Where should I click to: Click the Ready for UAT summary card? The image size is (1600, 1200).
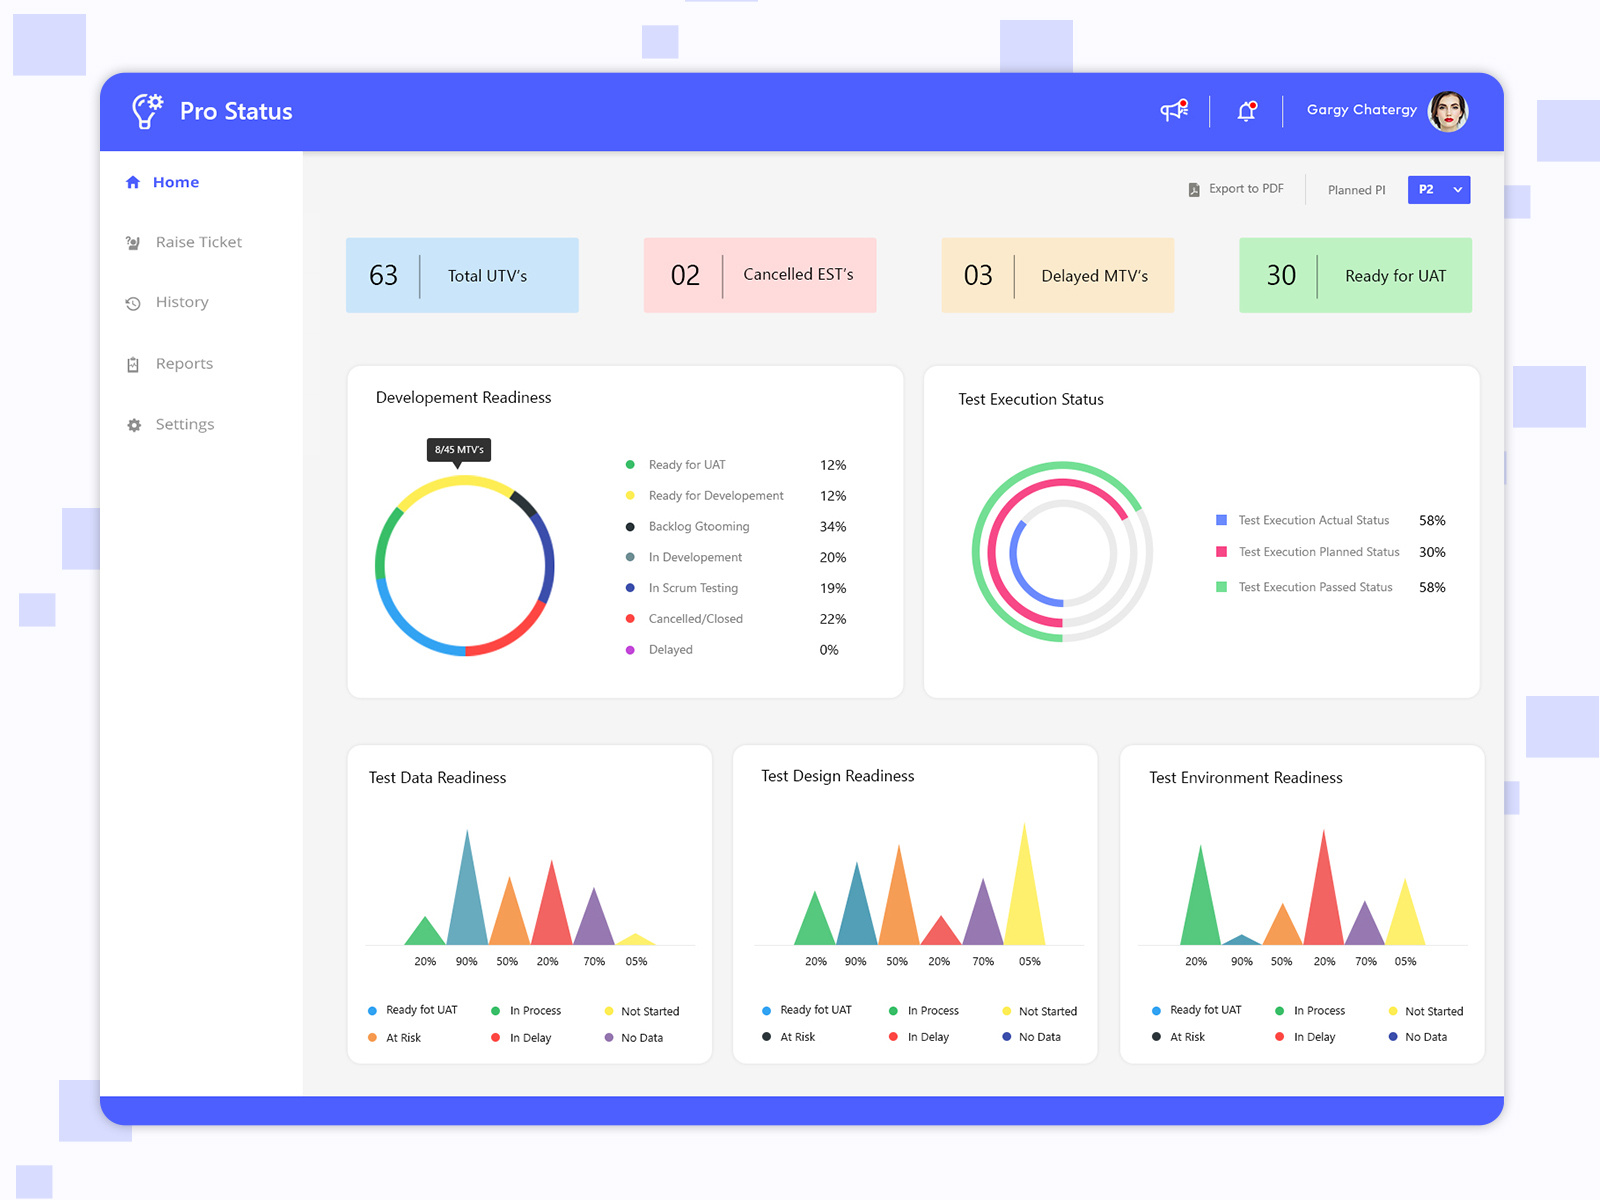[1355, 275]
